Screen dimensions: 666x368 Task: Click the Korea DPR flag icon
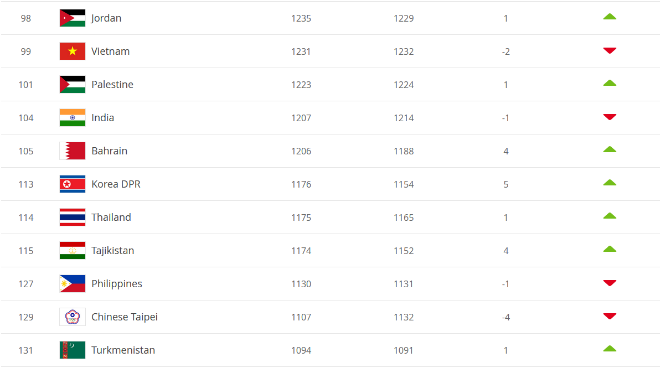(x=72, y=184)
